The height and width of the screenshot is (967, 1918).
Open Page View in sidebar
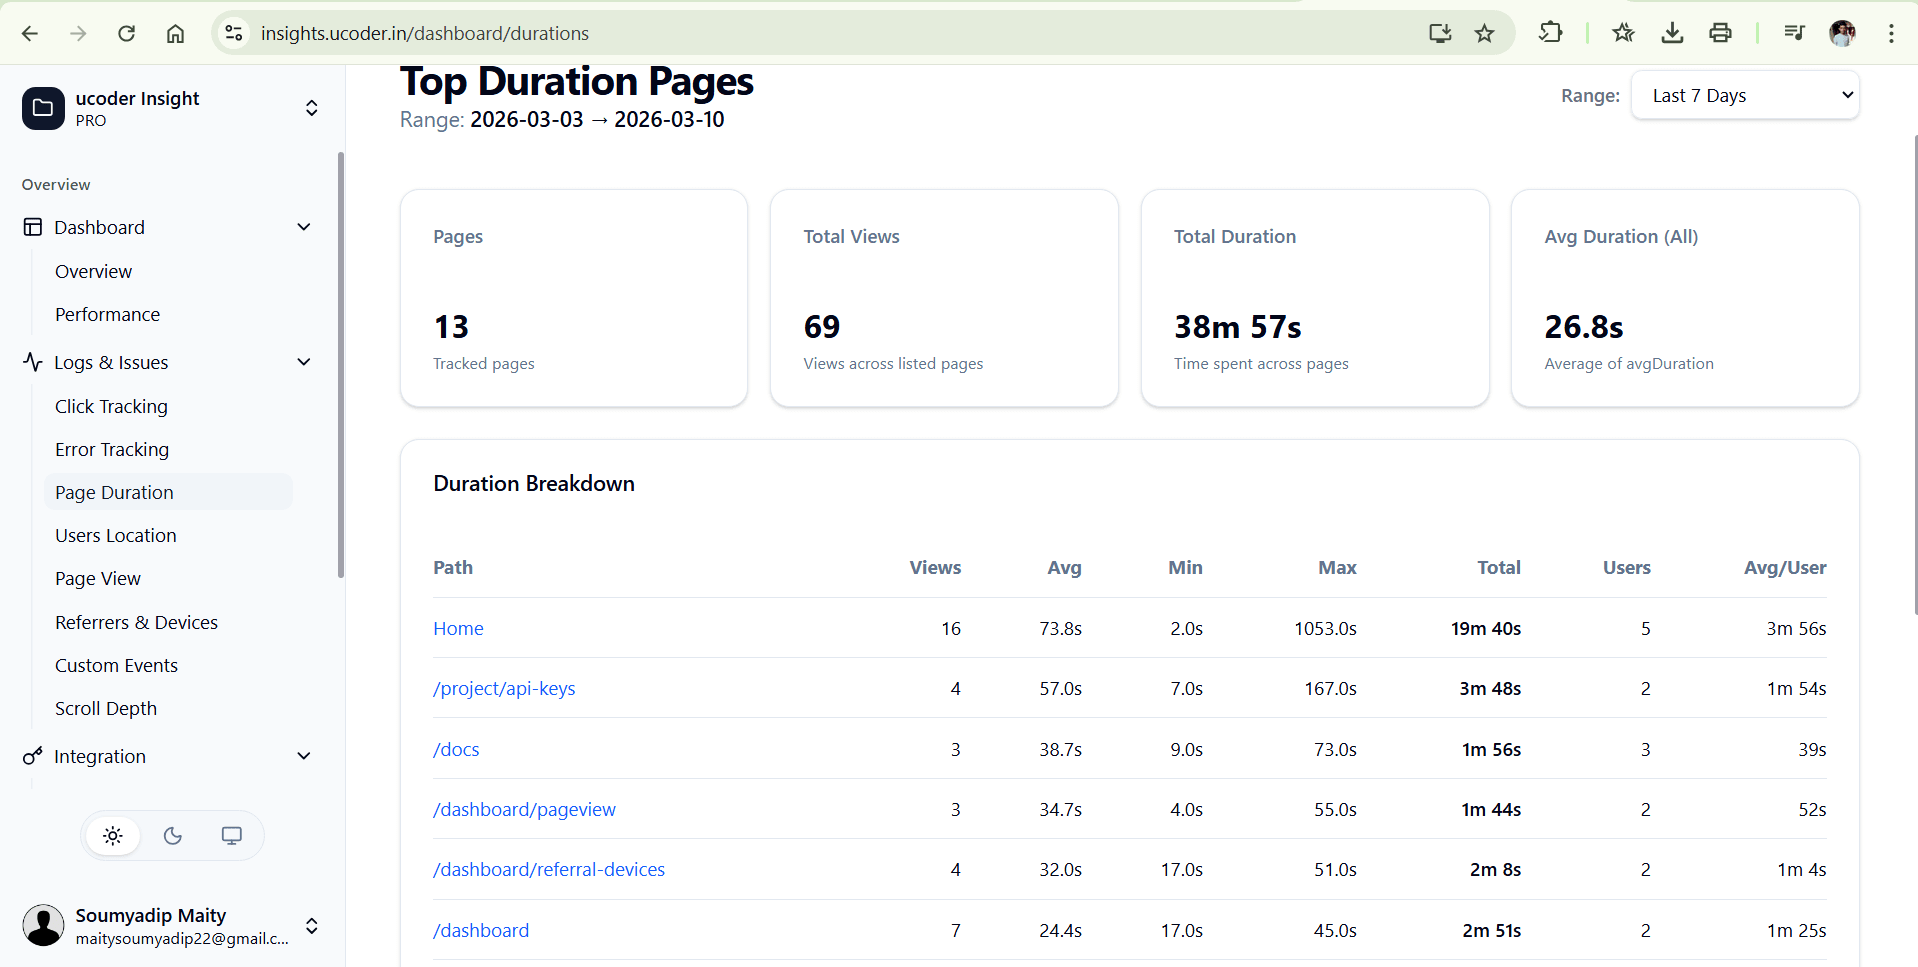tap(98, 578)
